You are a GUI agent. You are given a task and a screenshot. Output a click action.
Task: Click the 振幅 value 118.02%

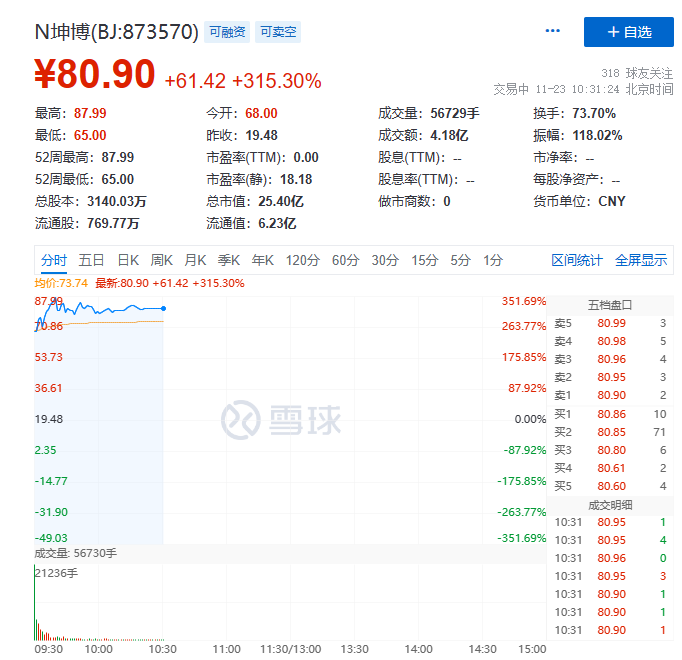[597, 135]
